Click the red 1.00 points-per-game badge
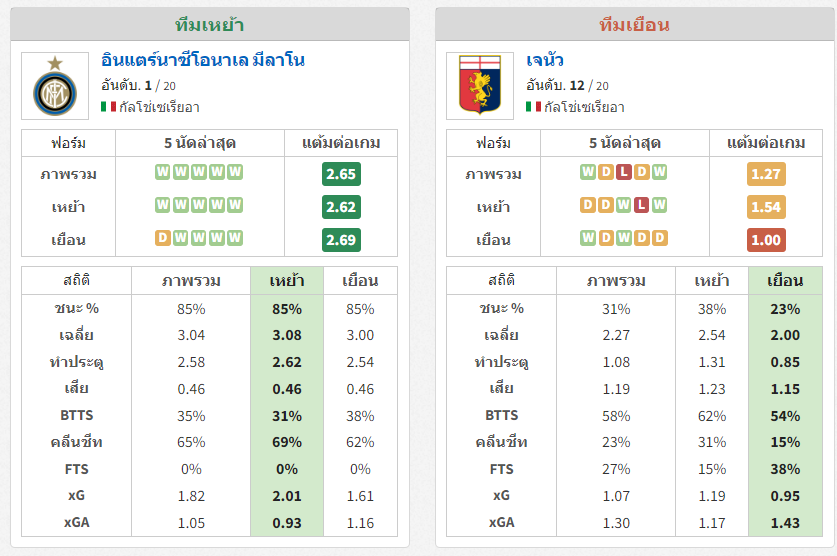The width and height of the screenshot is (837, 556). [x=766, y=240]
